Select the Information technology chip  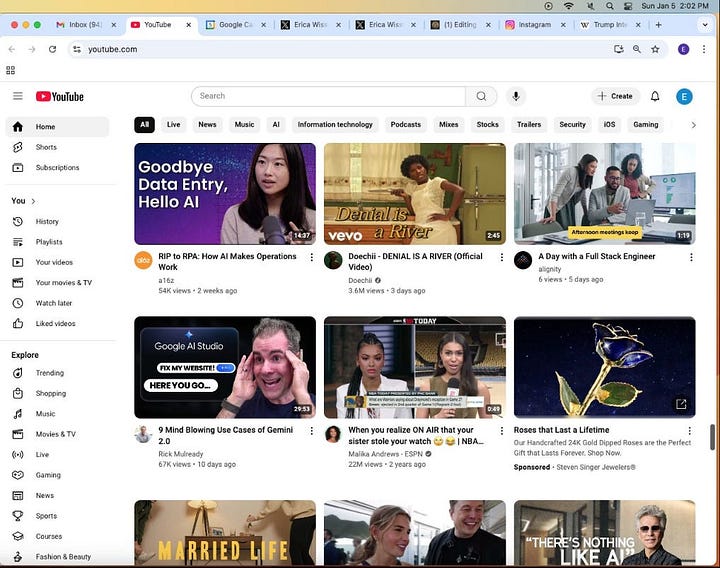335,124
